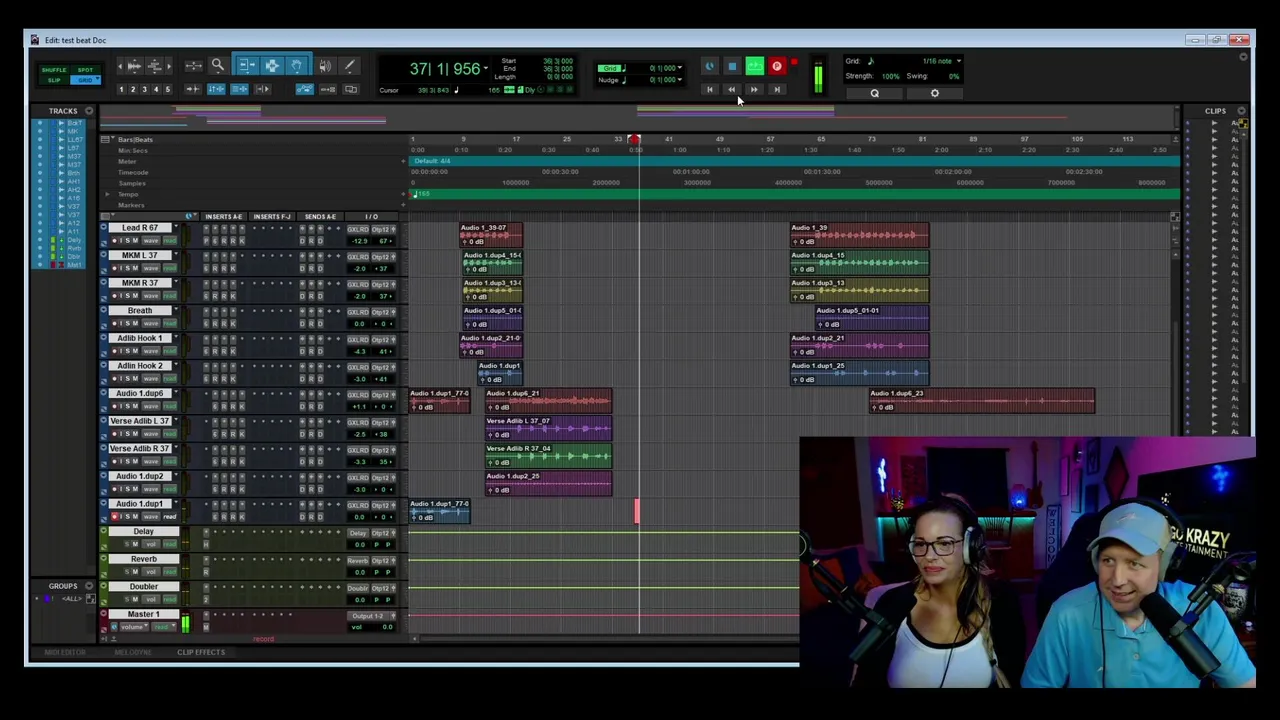The width and height of the screenshot is (1280, 720).
Task: Click zoom preset button 1
Action: point(121,89)
